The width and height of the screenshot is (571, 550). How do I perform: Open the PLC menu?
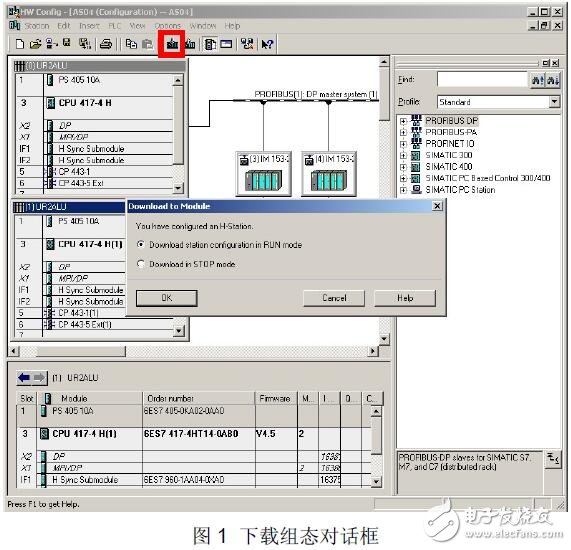[x=115, y=26]
